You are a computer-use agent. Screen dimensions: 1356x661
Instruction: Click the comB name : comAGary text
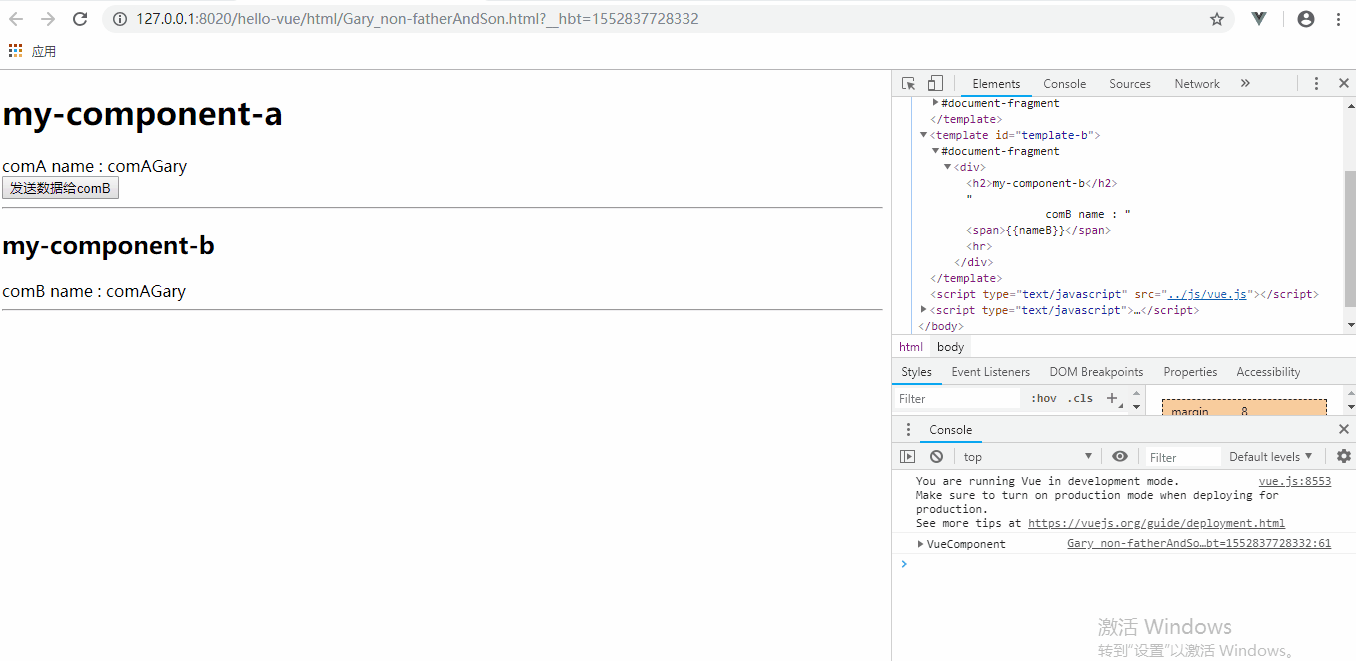94,291
